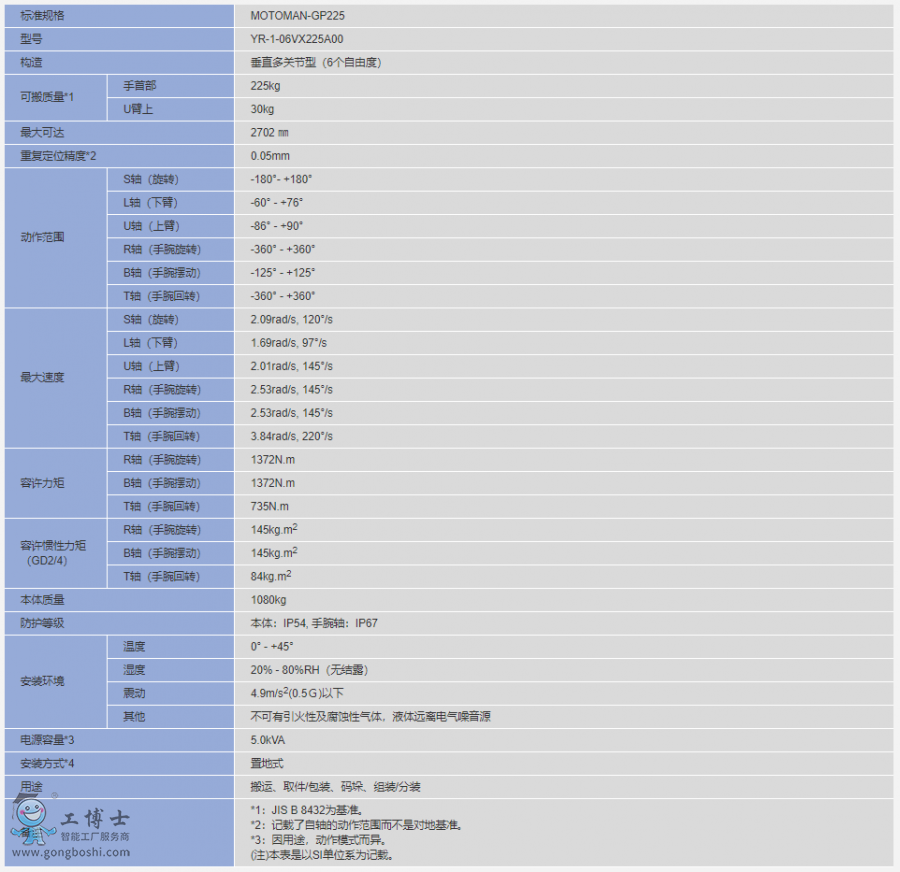Select the '0° - +45°' temperature value
This screenshot has width=900, height=872.
tap(272, 646)
